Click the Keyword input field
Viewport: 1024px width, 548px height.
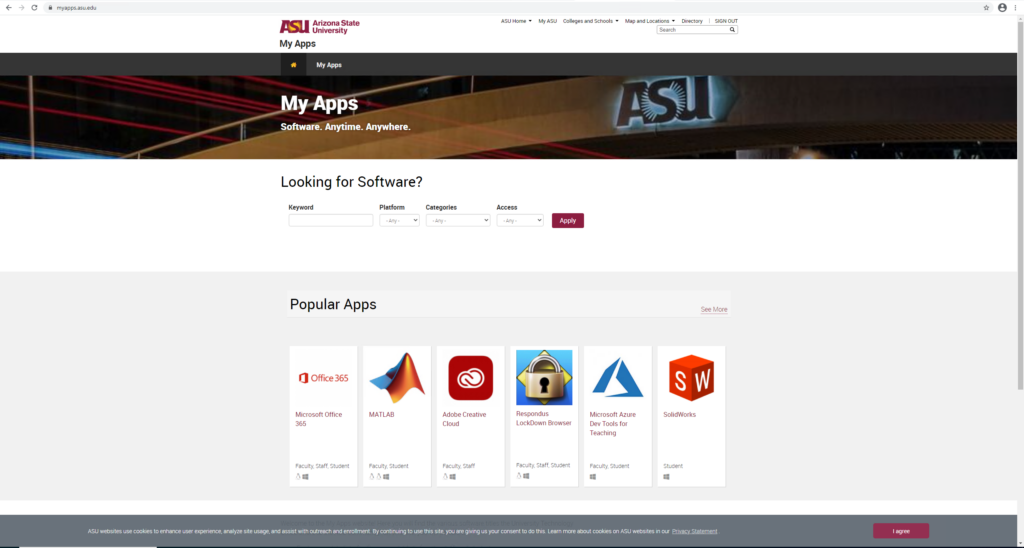click(x=330, y=221)
